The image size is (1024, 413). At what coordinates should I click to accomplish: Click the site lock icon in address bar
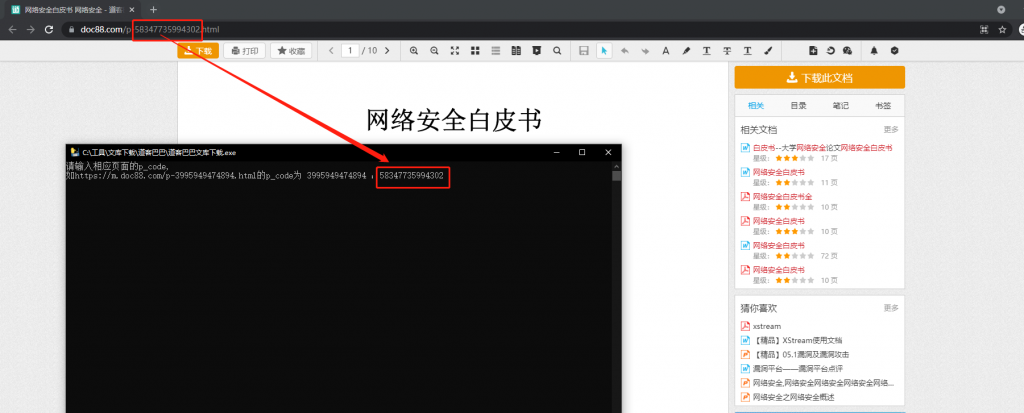coord(71,29)
